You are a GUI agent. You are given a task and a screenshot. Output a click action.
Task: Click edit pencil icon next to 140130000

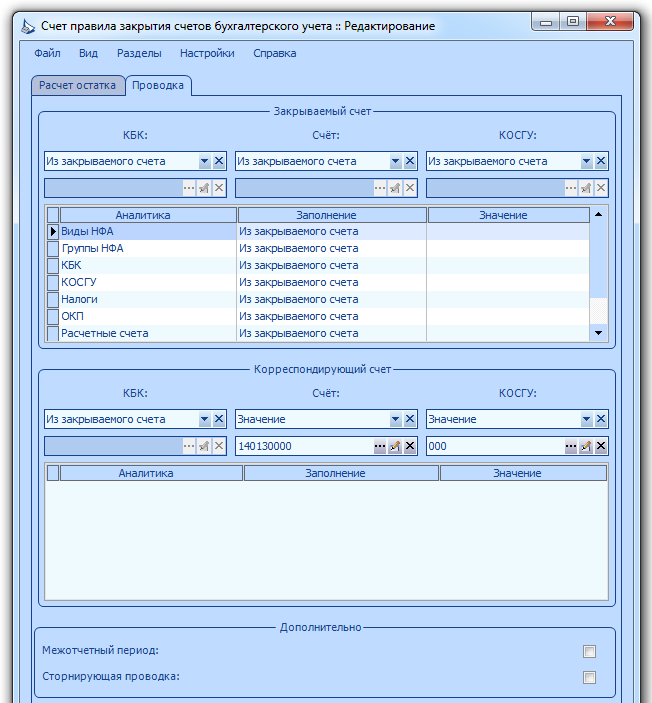point(395,446)
